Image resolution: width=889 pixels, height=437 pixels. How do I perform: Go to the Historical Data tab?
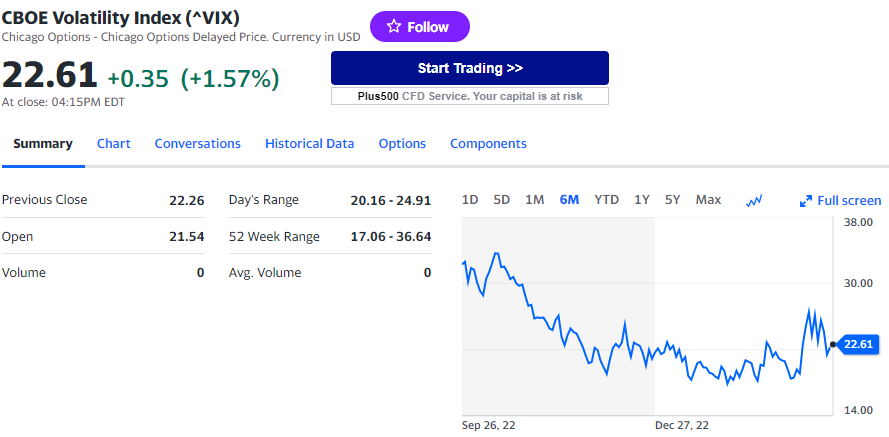pyautogui.click(x=310, y=143)
